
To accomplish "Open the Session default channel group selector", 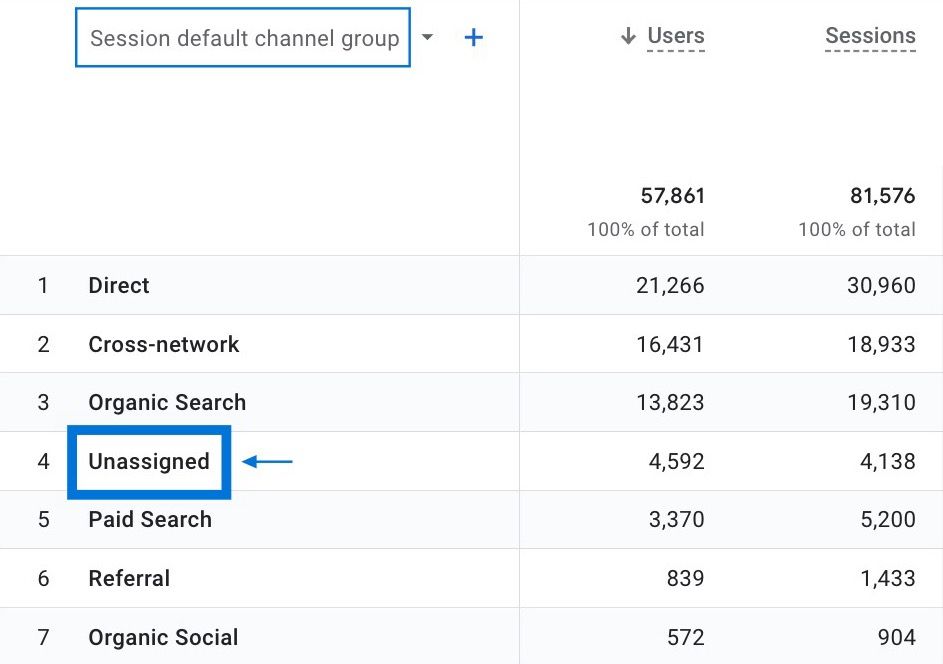I will point(243,38).
